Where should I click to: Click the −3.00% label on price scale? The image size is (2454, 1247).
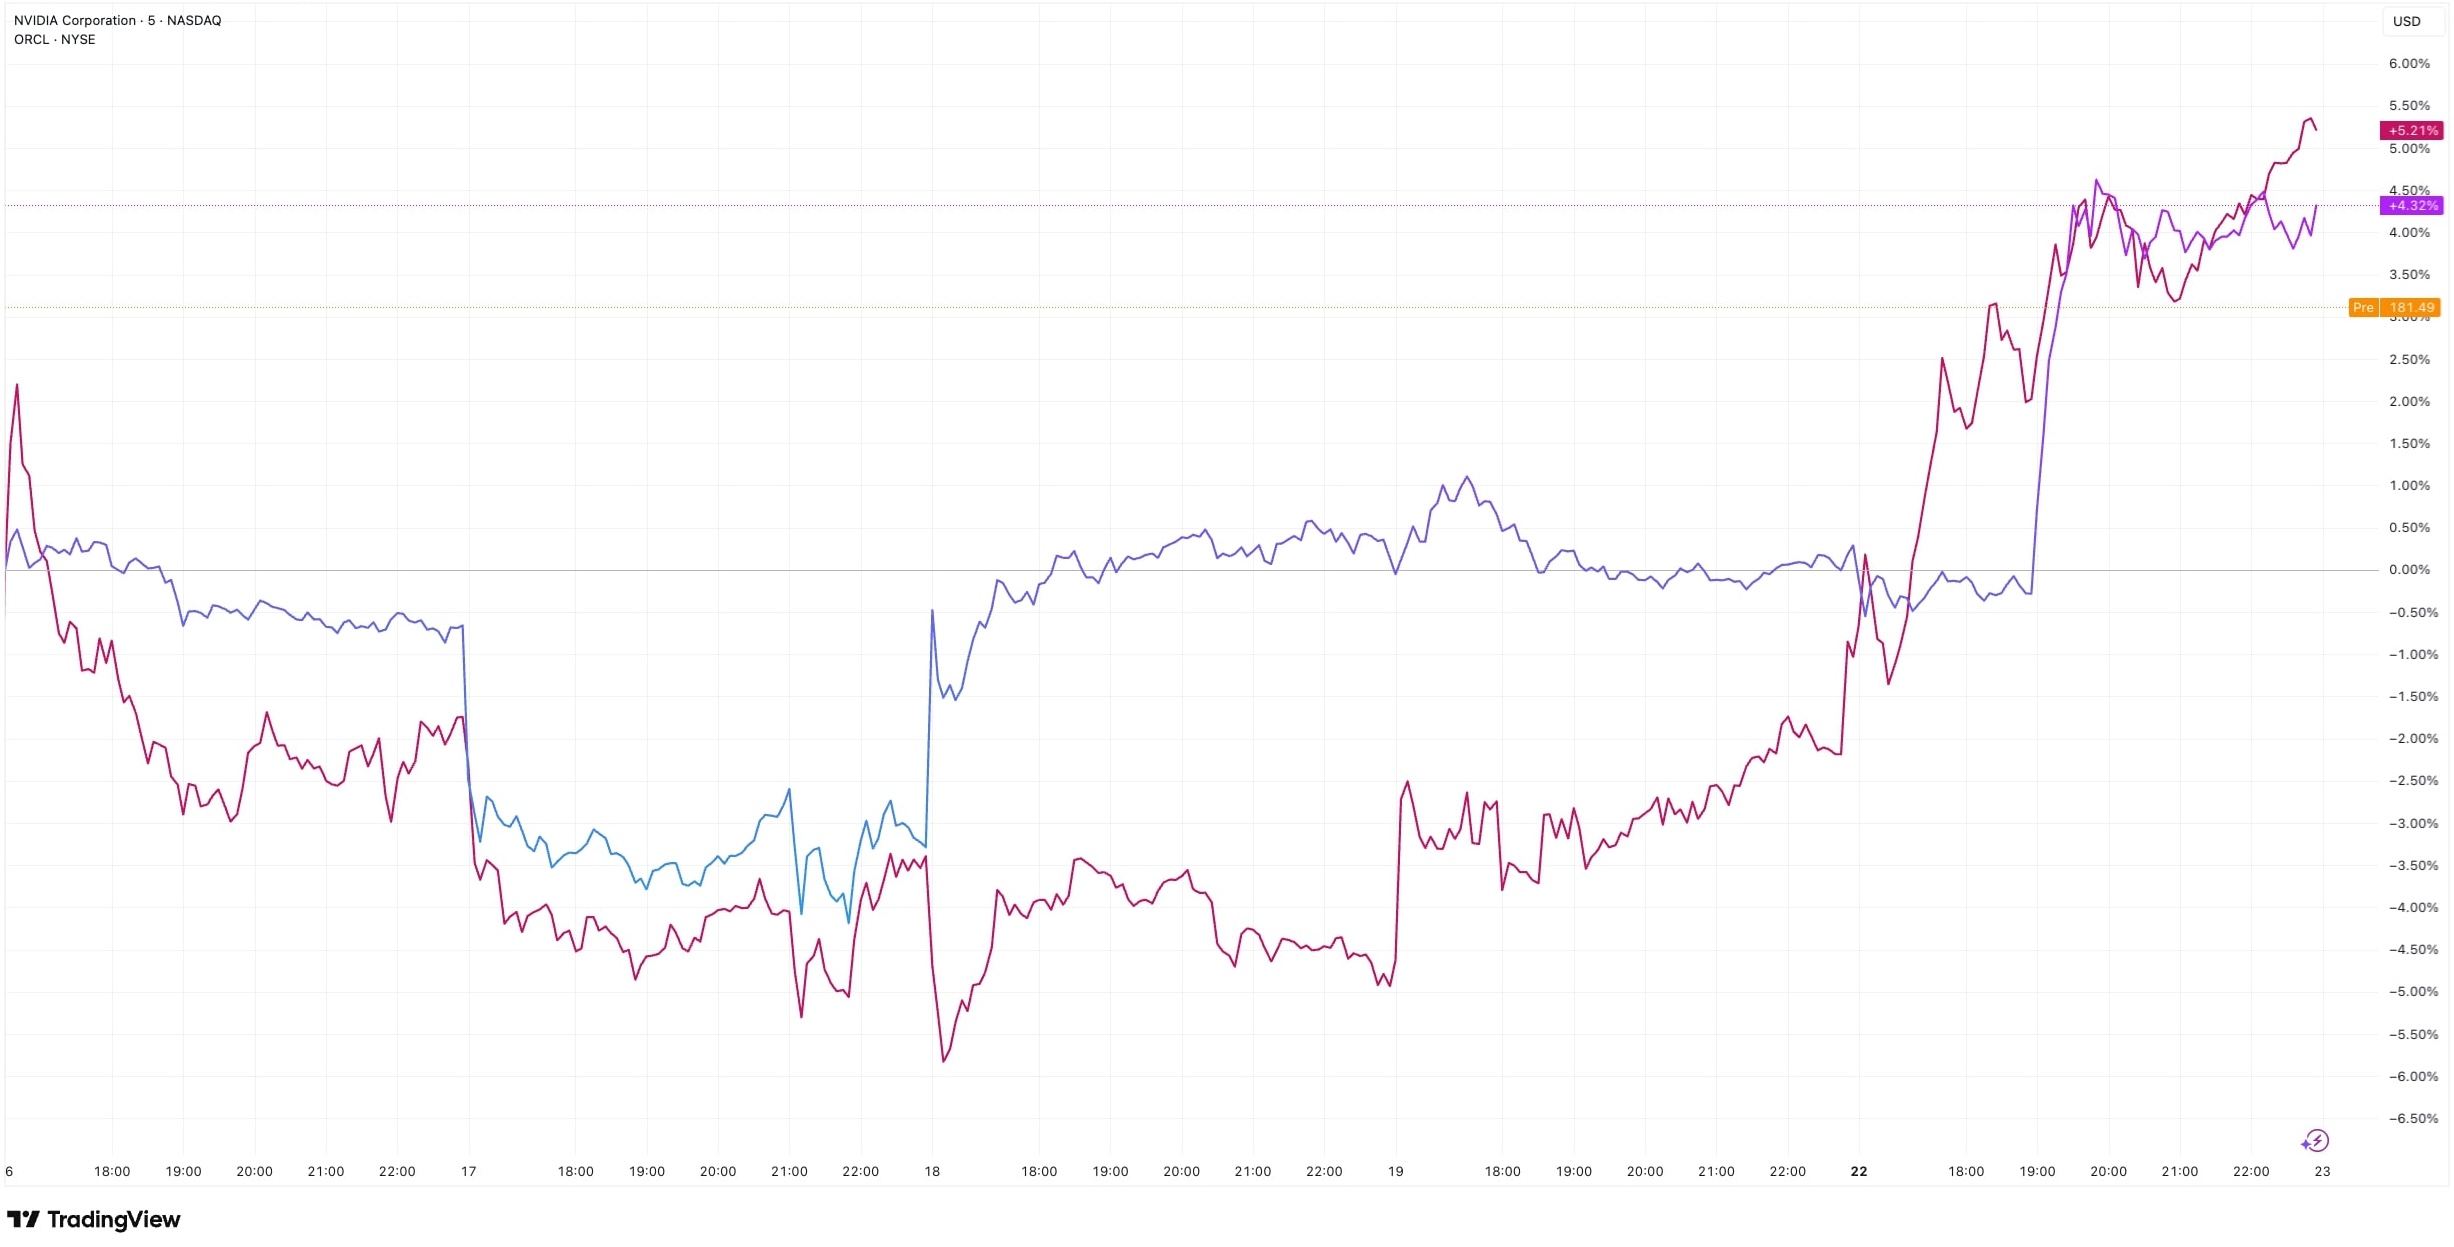(x=2413, y=824)
